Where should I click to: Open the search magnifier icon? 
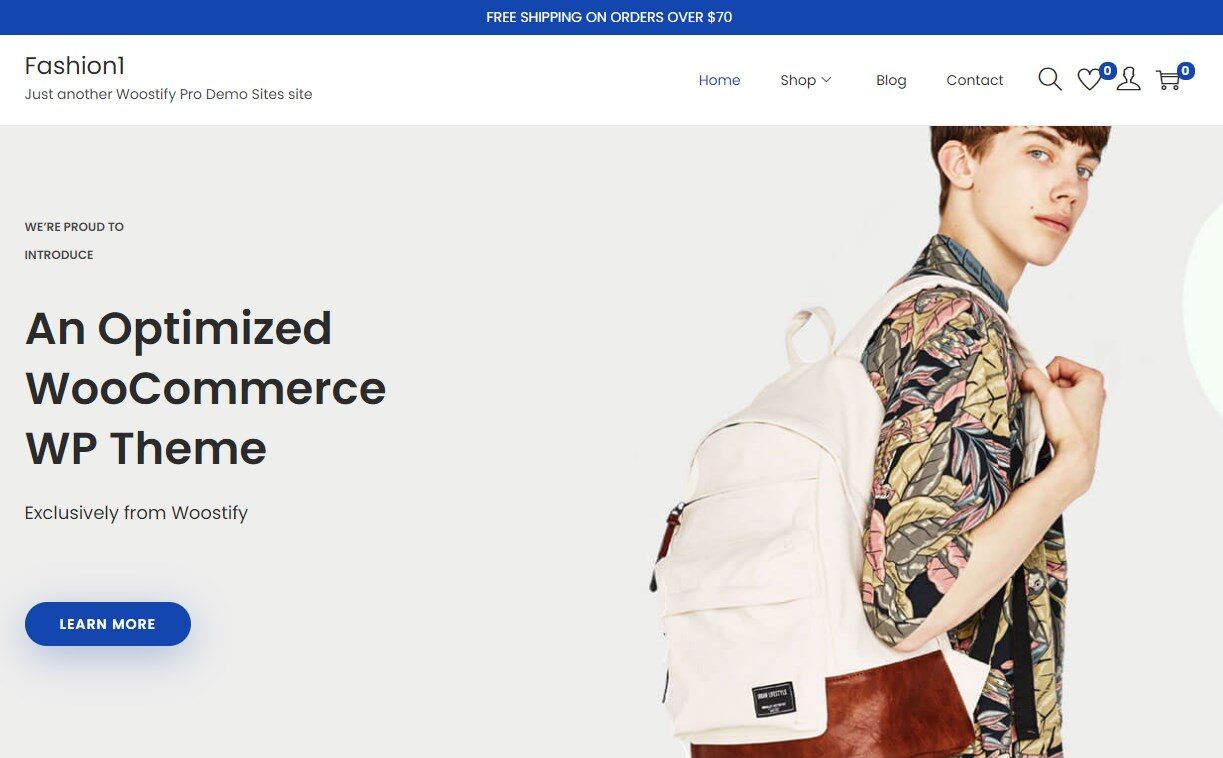1049,79
